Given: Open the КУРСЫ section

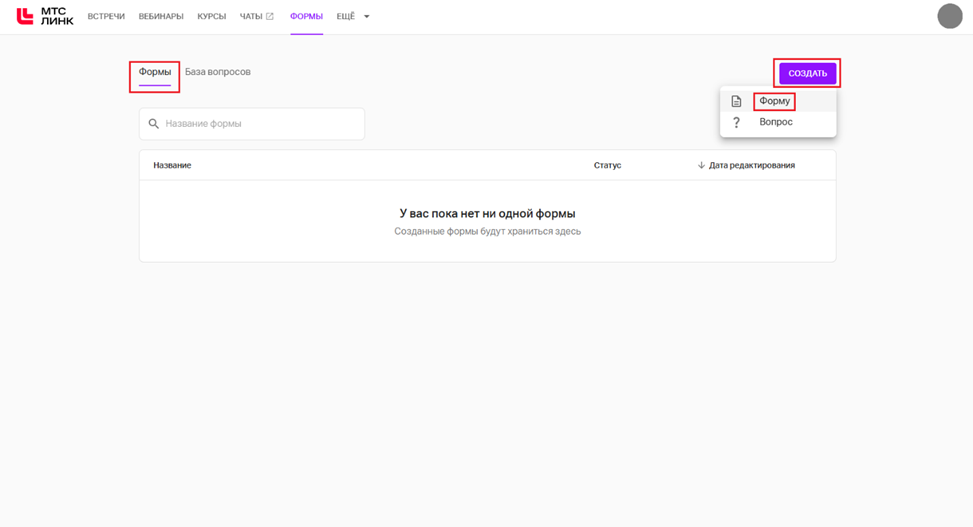Looking at the screenshot, I should [212, 17].
